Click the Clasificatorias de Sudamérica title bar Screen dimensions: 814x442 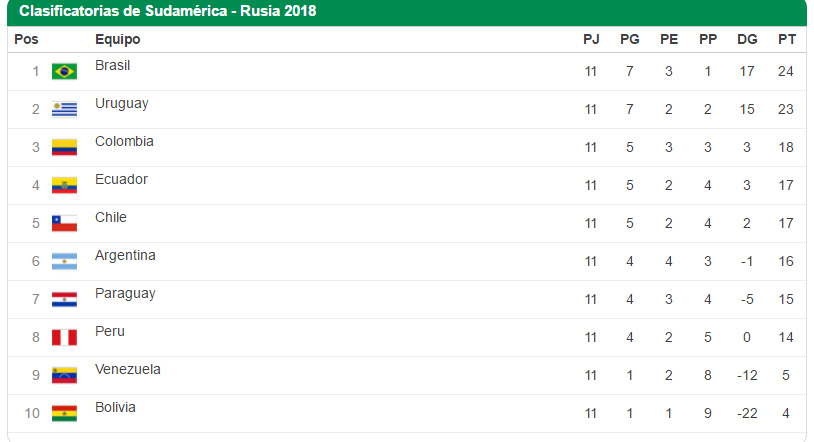pyautogui.click(x=170, y=12)
